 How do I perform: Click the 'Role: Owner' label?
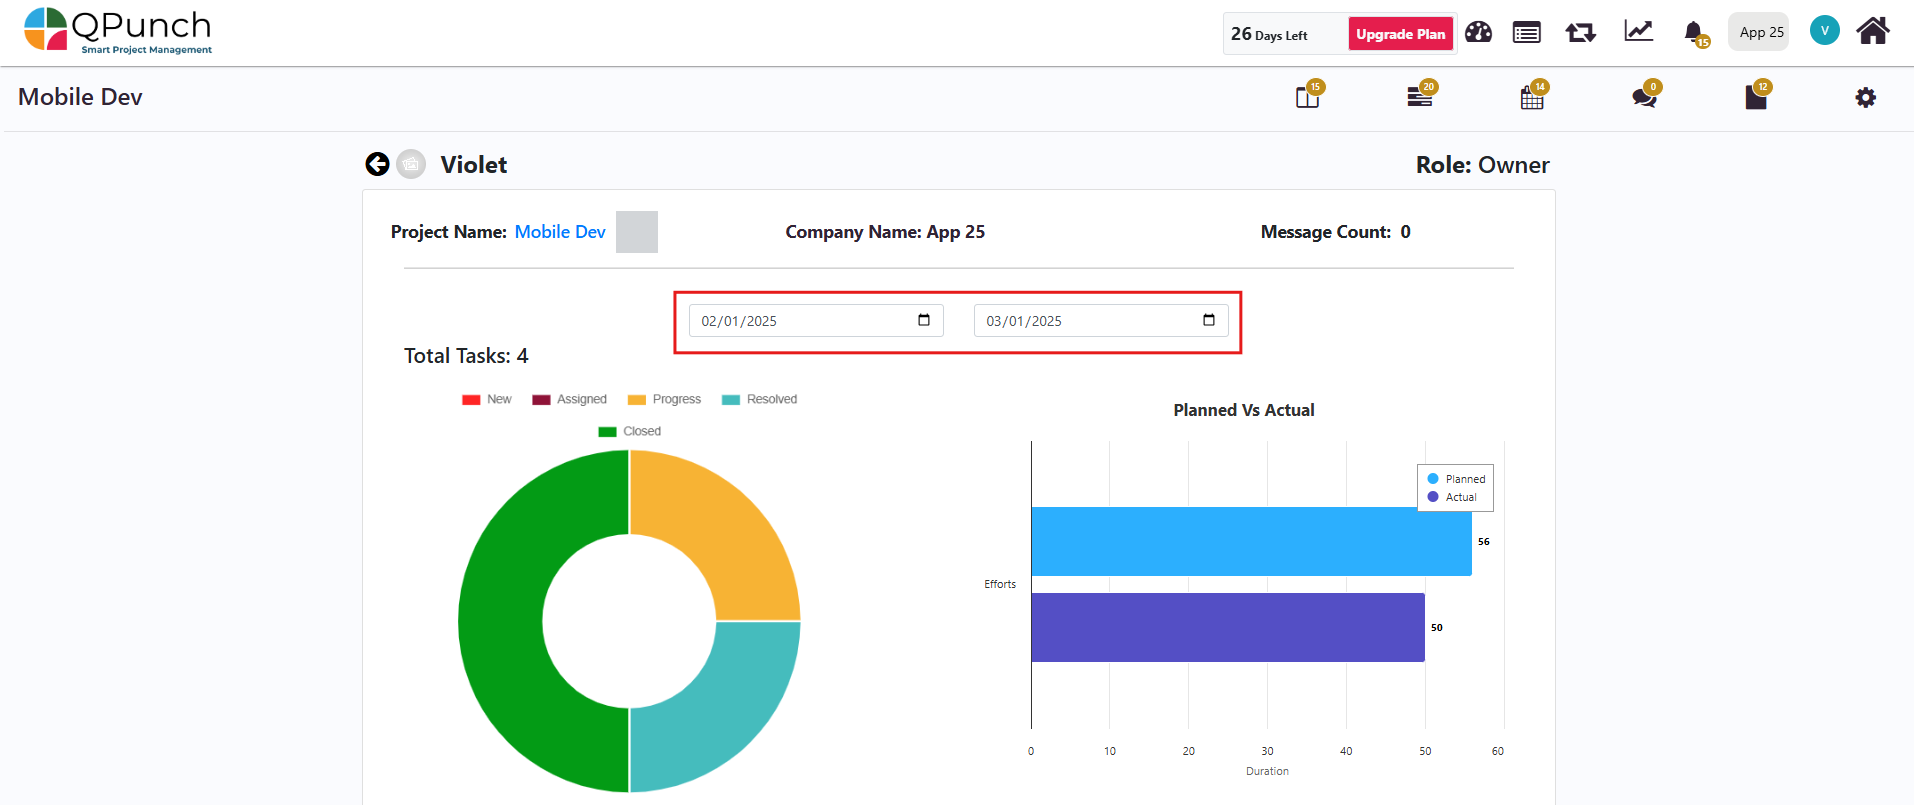tap(1482, 165)
